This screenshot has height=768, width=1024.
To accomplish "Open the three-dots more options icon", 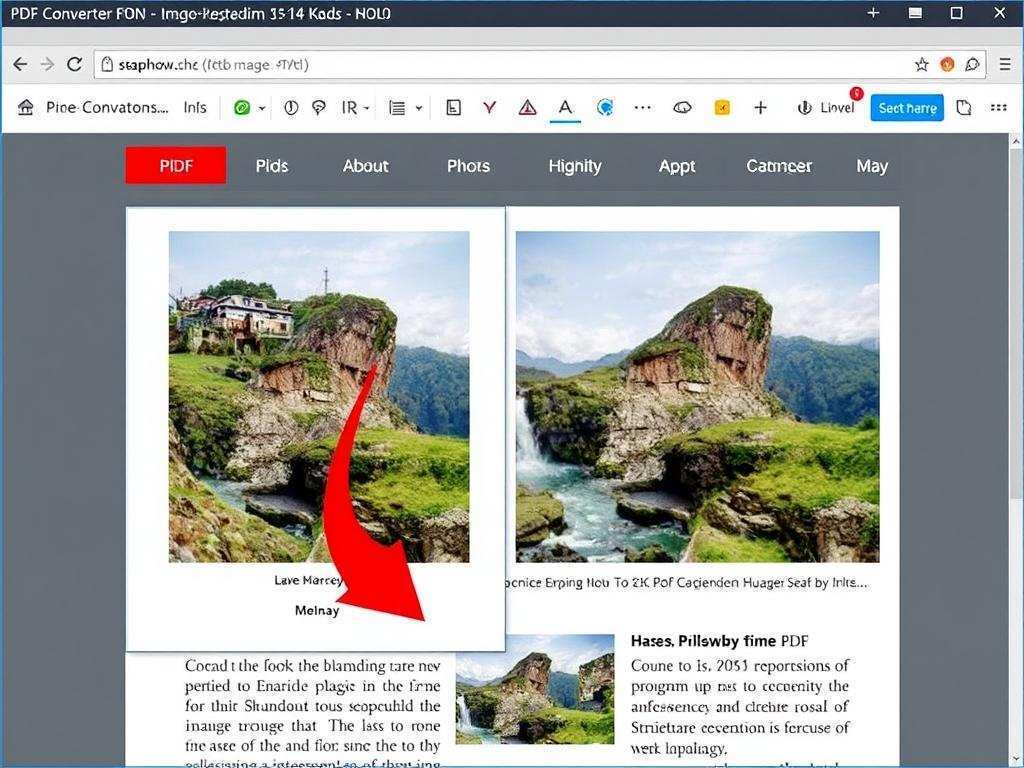I will tap(643, 108).
